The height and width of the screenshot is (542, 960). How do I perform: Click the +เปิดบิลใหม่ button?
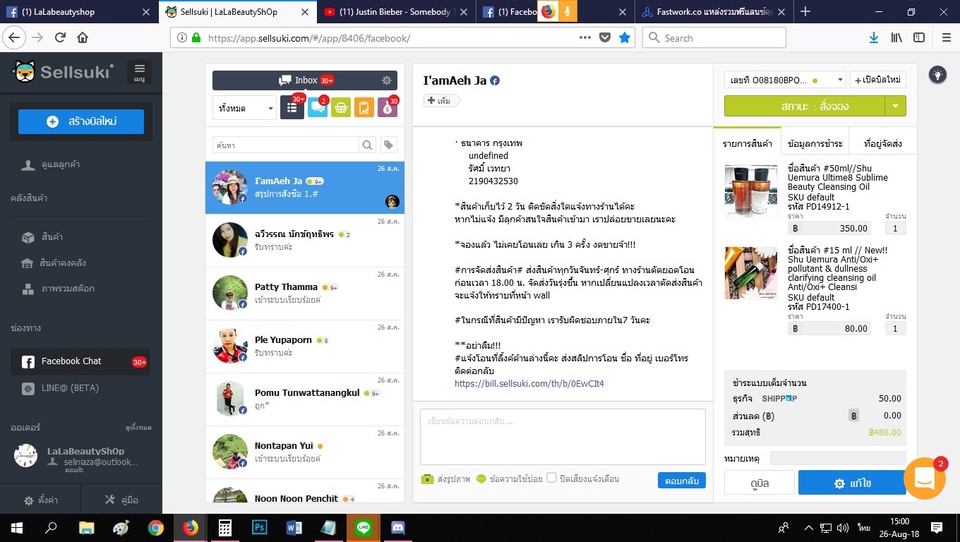pos(877,80)
